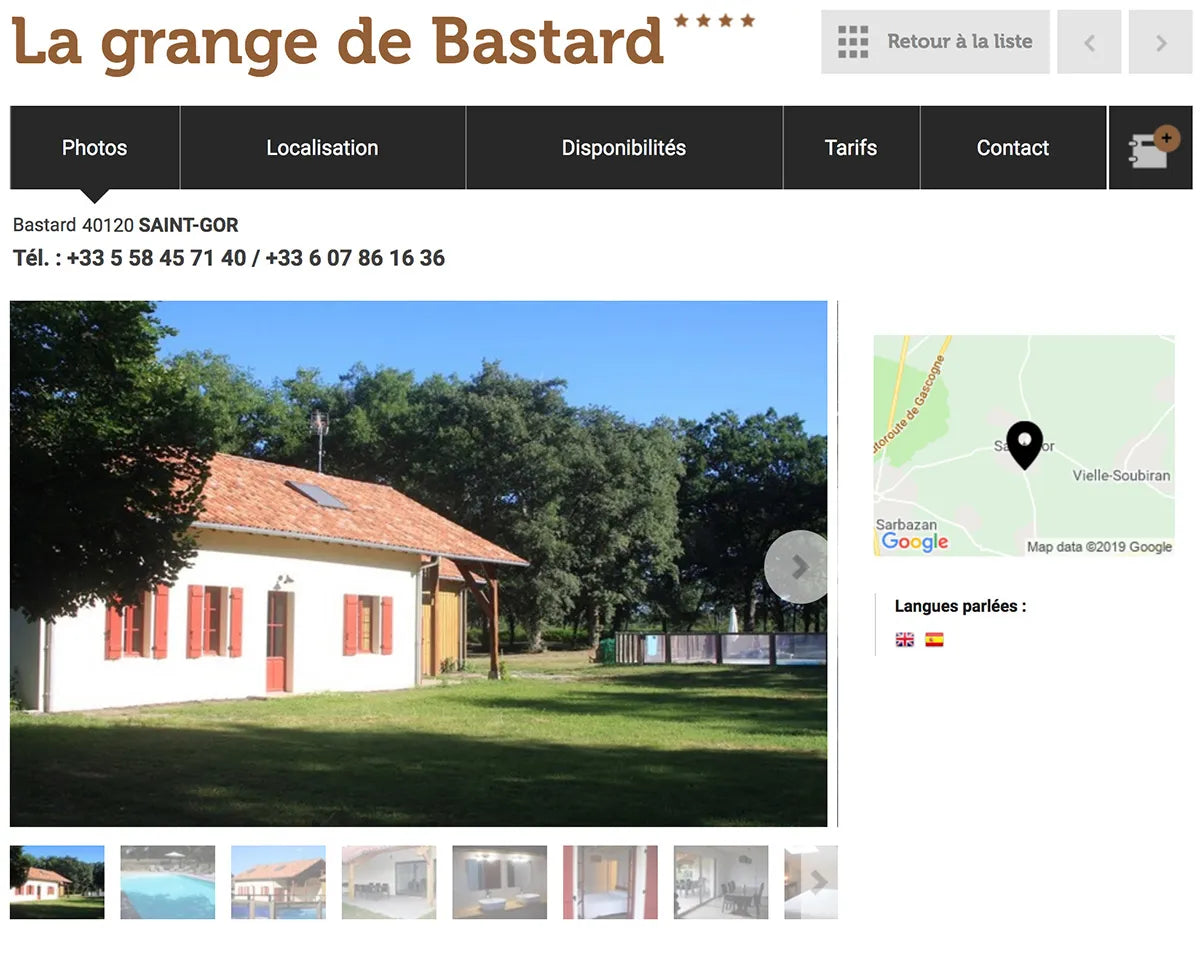Select the bathroom mirror thumbnail

499,882
